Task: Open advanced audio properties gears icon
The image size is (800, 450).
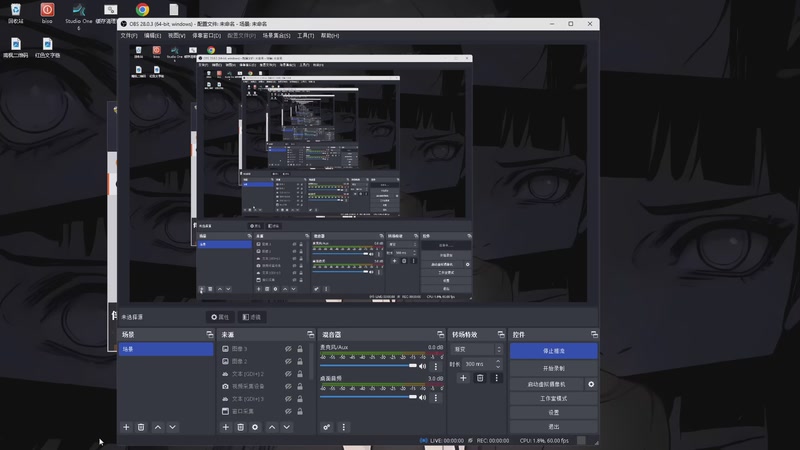Action: tap(327, 427)
